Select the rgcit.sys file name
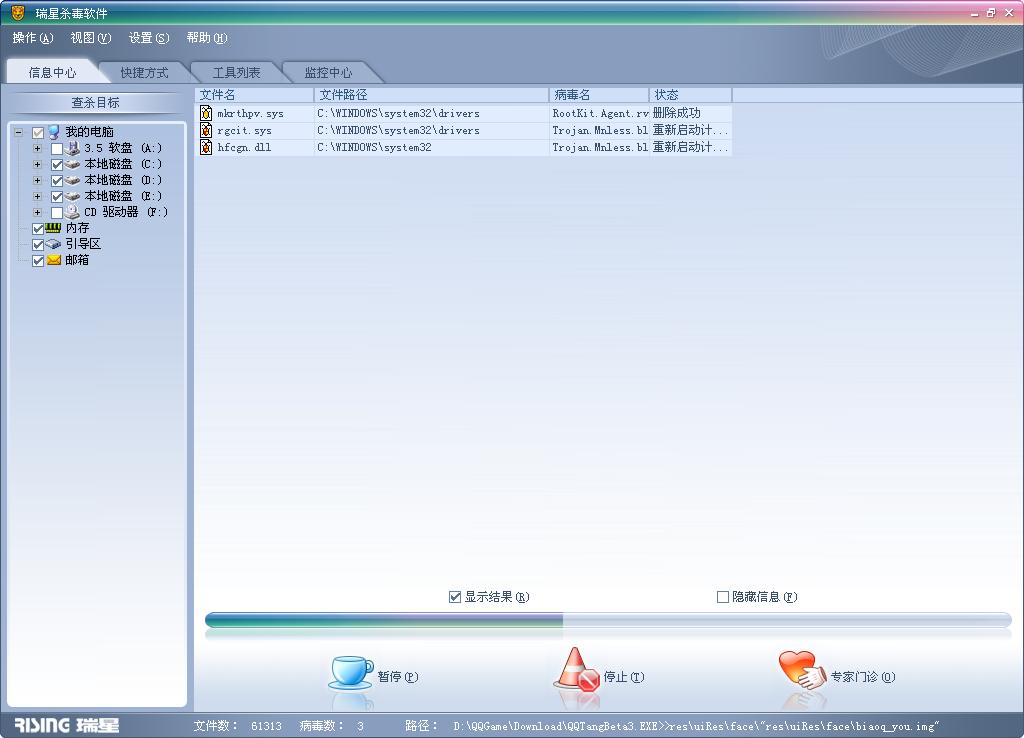 click(244, 131)
